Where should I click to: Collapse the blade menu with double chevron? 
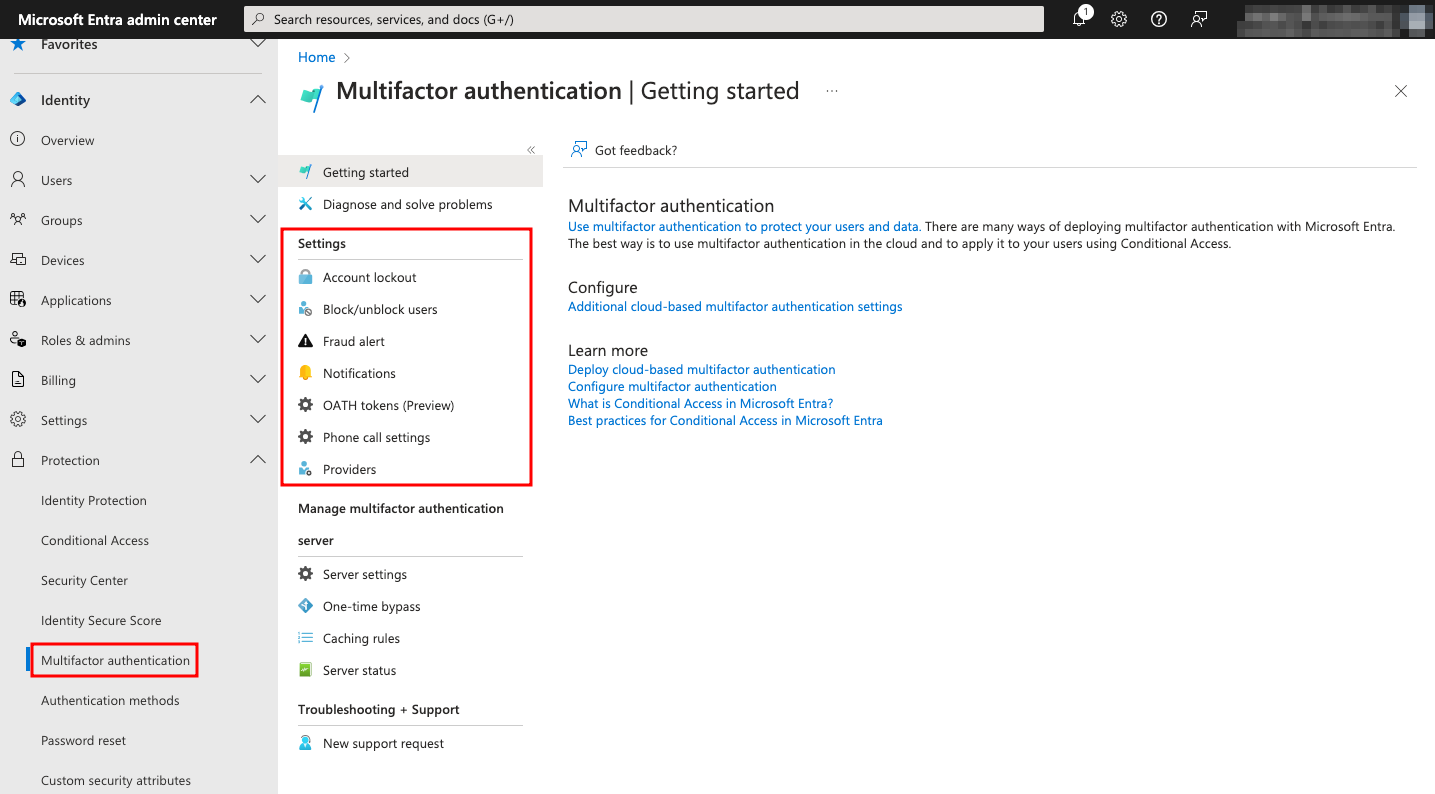click(531, 150)
